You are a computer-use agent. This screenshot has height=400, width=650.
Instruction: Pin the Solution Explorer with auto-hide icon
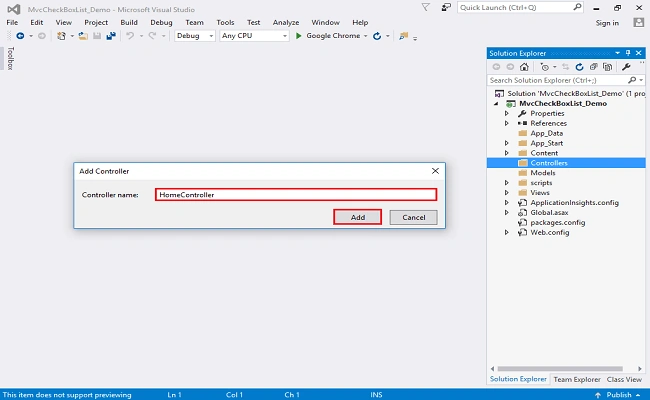pos(628,53)
